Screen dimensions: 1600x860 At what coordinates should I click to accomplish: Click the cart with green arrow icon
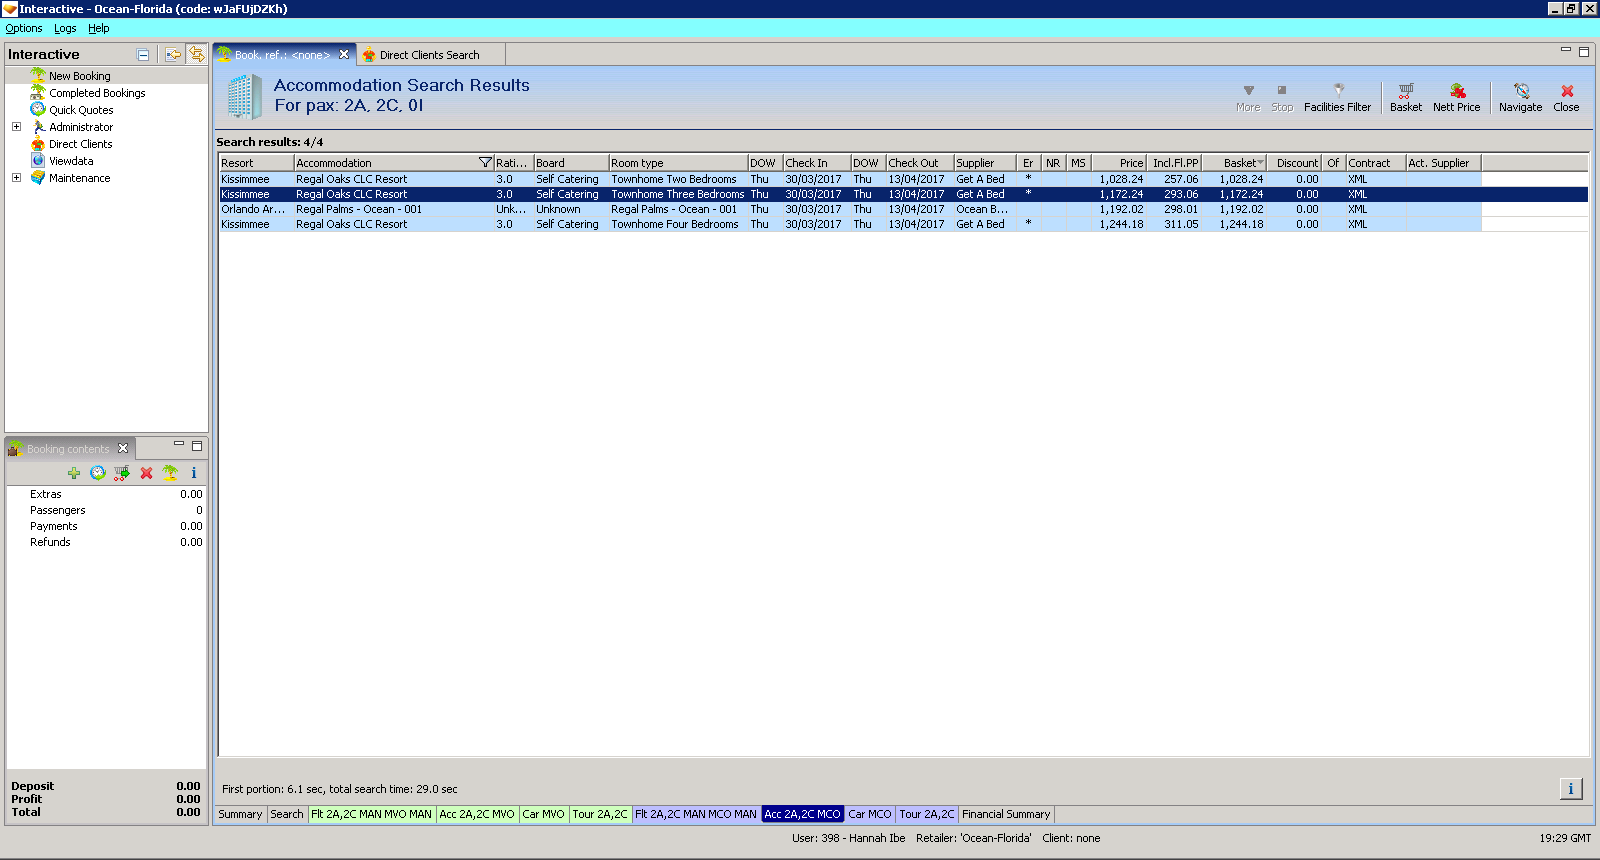pyautogui.click(x=122, y=473)
